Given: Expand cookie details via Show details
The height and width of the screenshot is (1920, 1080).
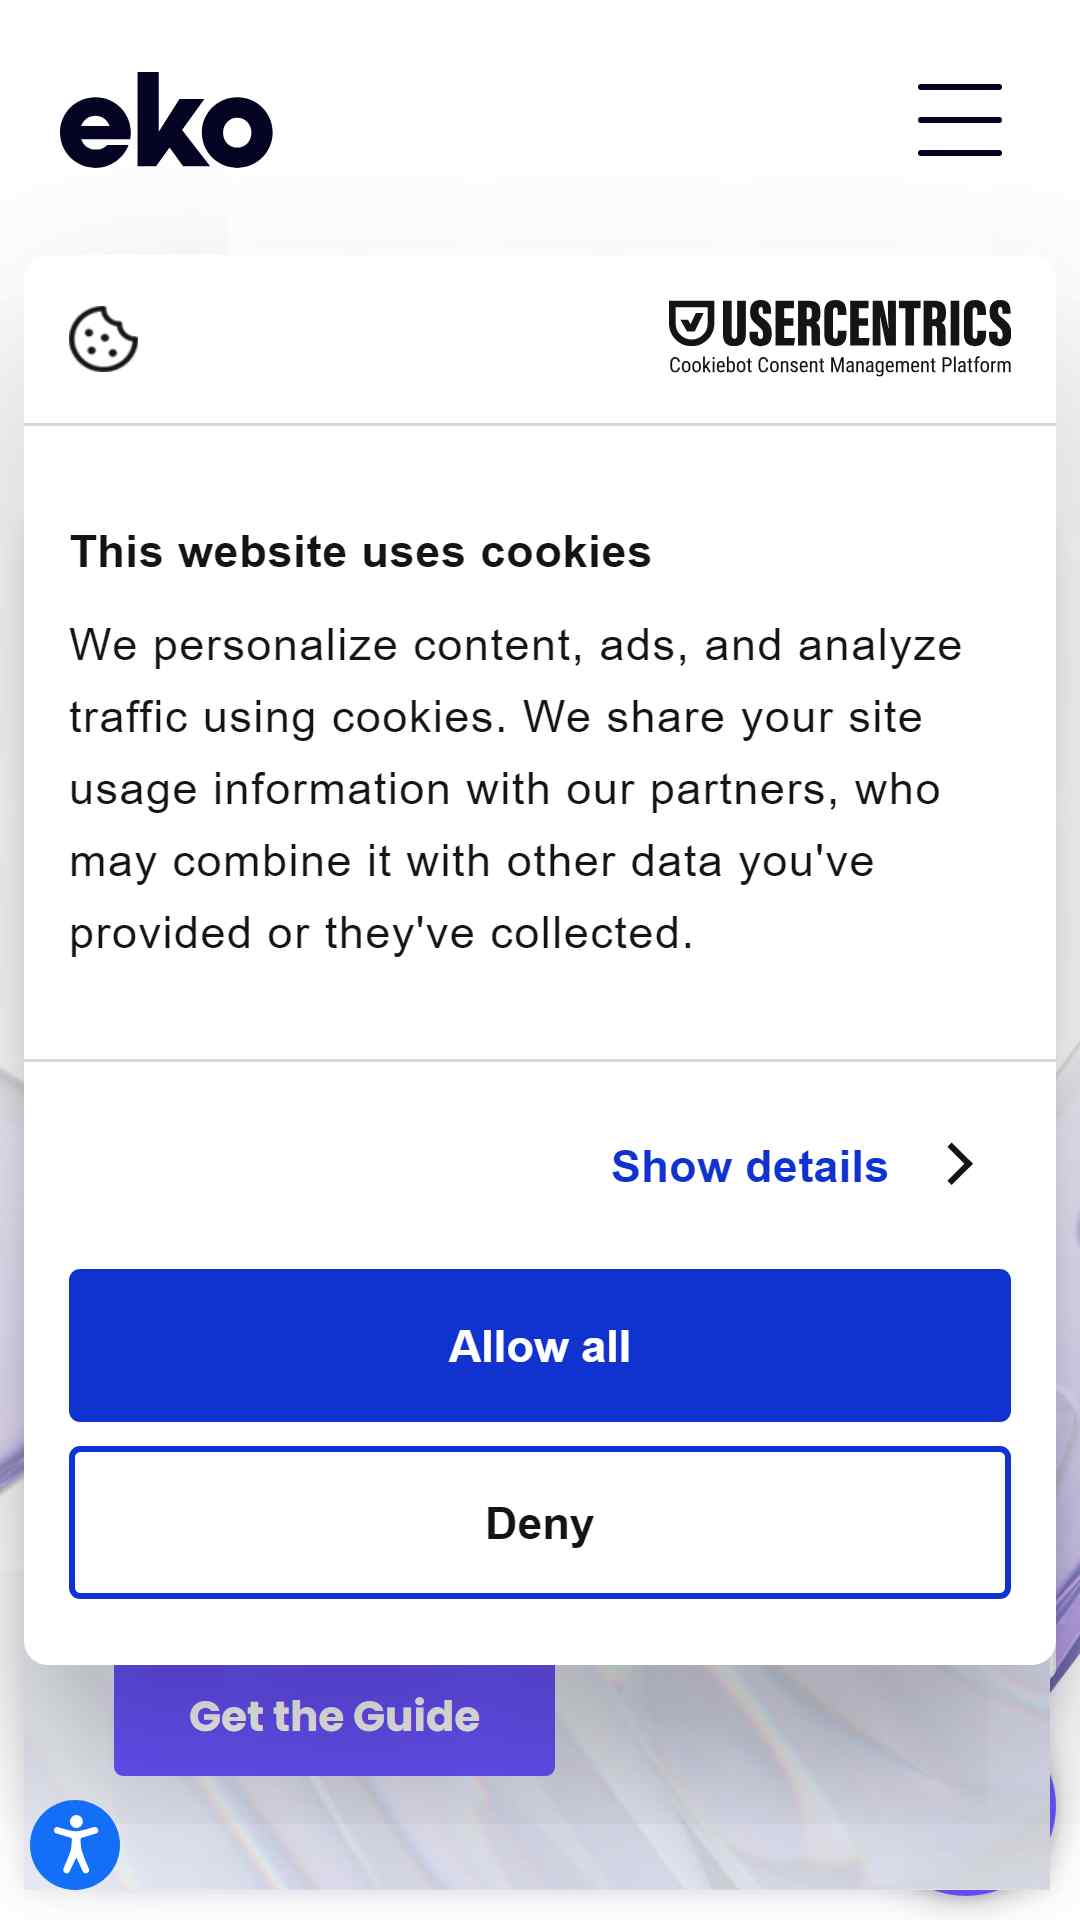Looking at the screenshot, I should tap(750, 1166).
